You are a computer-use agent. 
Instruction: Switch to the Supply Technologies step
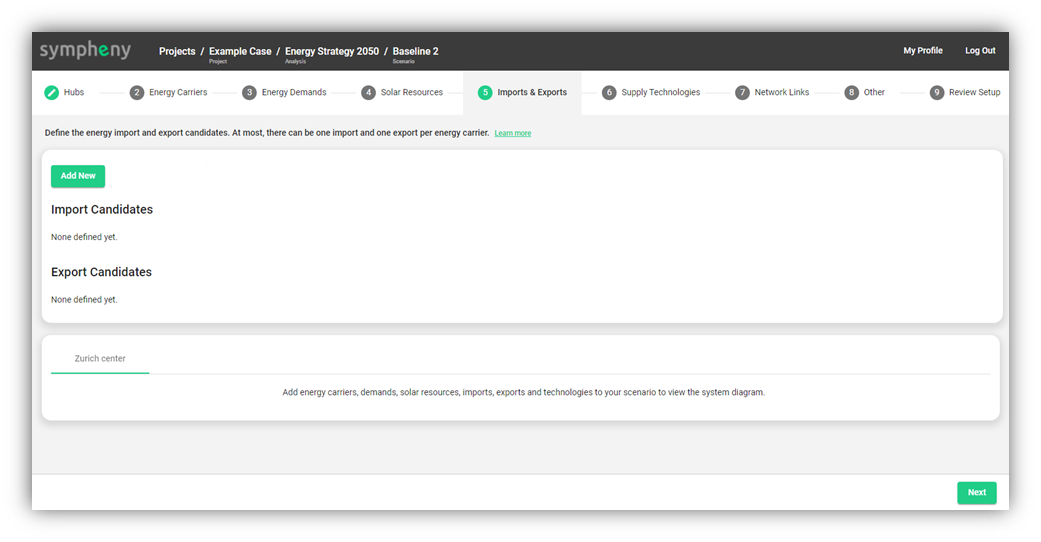pyautogui.click(x=660, y=93)
